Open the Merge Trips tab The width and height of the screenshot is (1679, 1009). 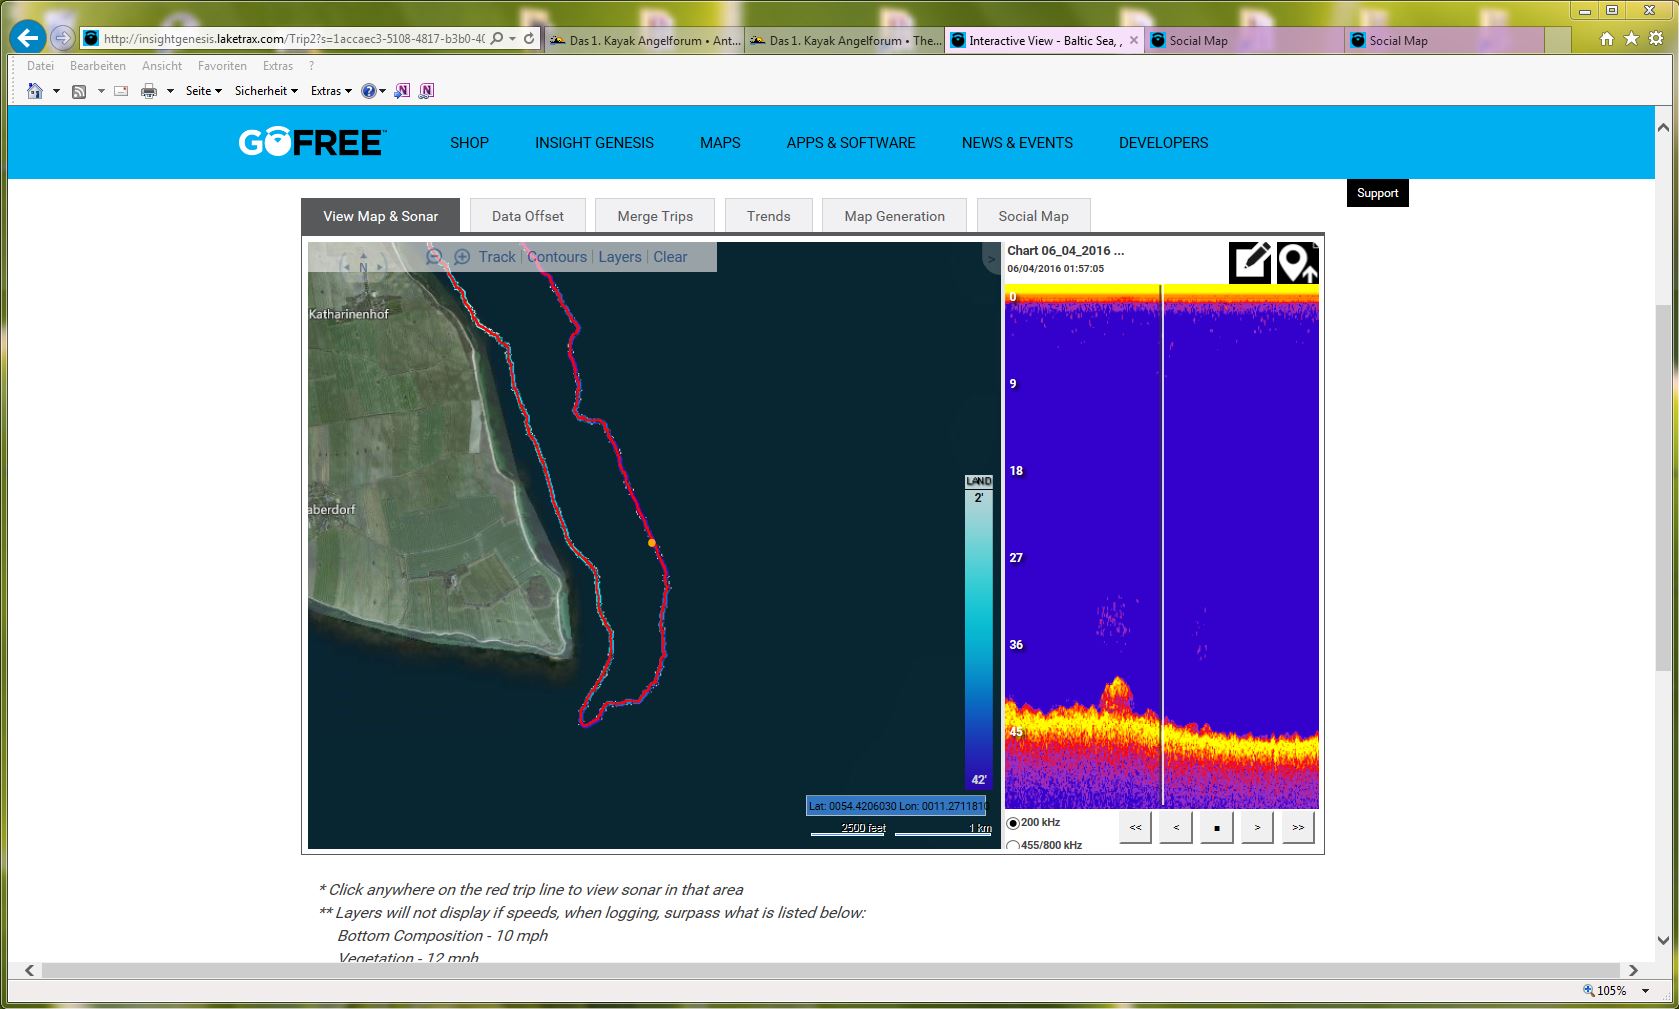tap(655, 216)
